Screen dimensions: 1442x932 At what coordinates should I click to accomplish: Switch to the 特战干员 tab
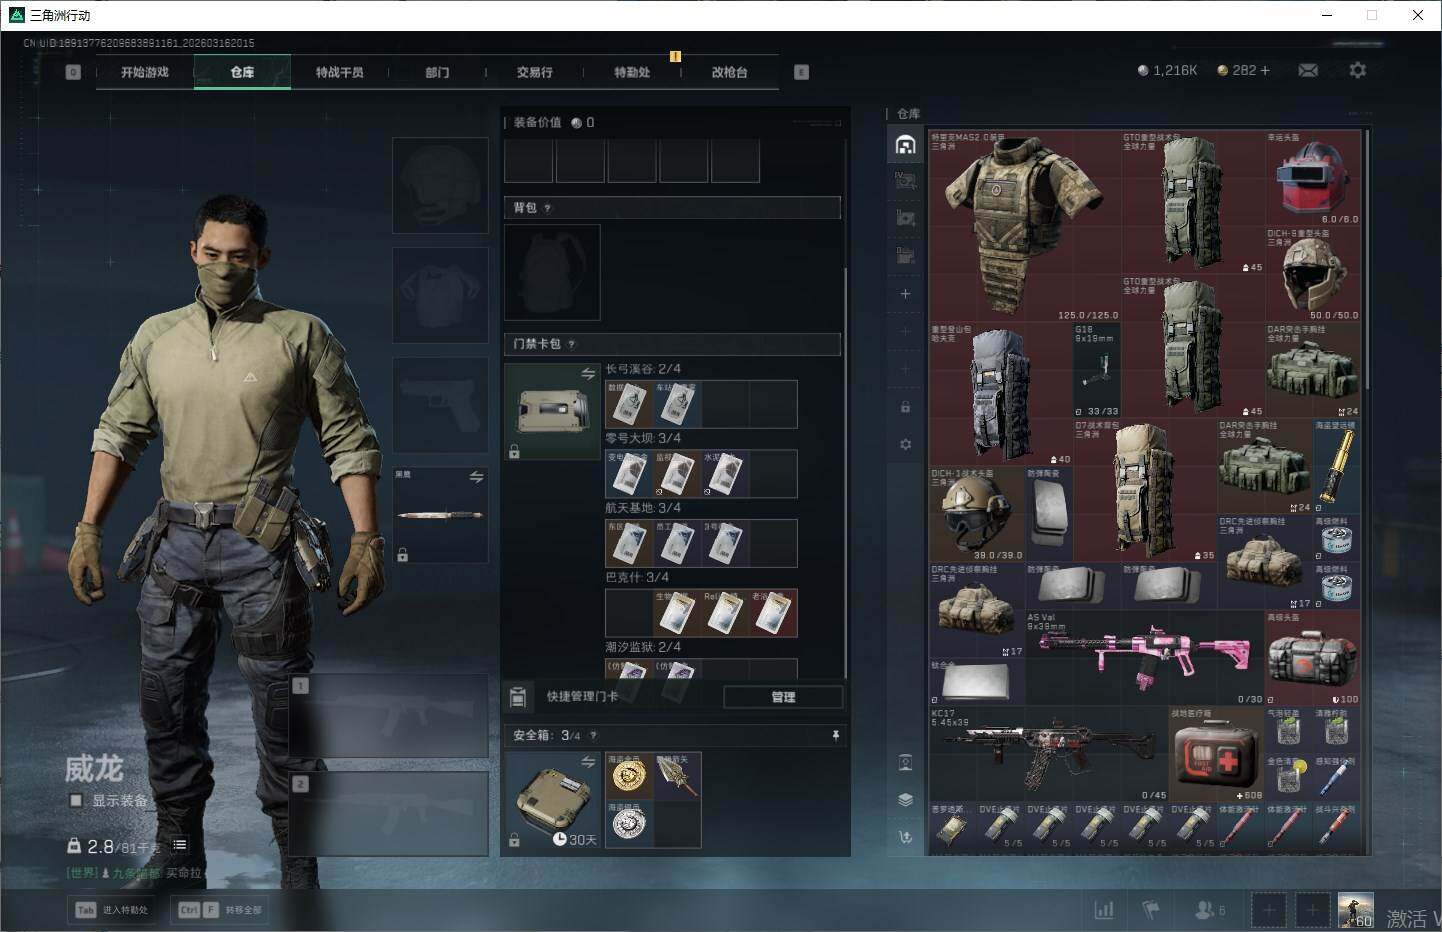tap(340, 72)
